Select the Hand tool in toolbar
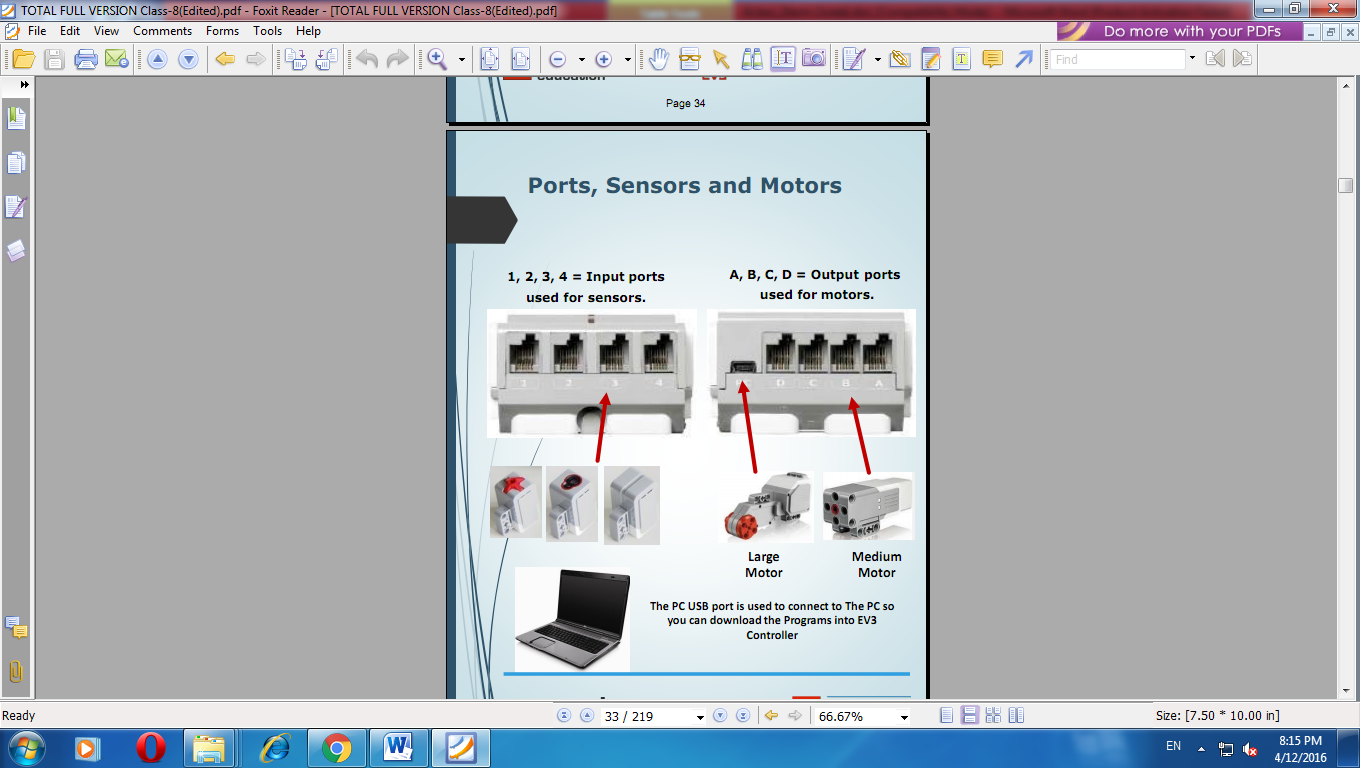1360x768 pixels. pos(658,59)
